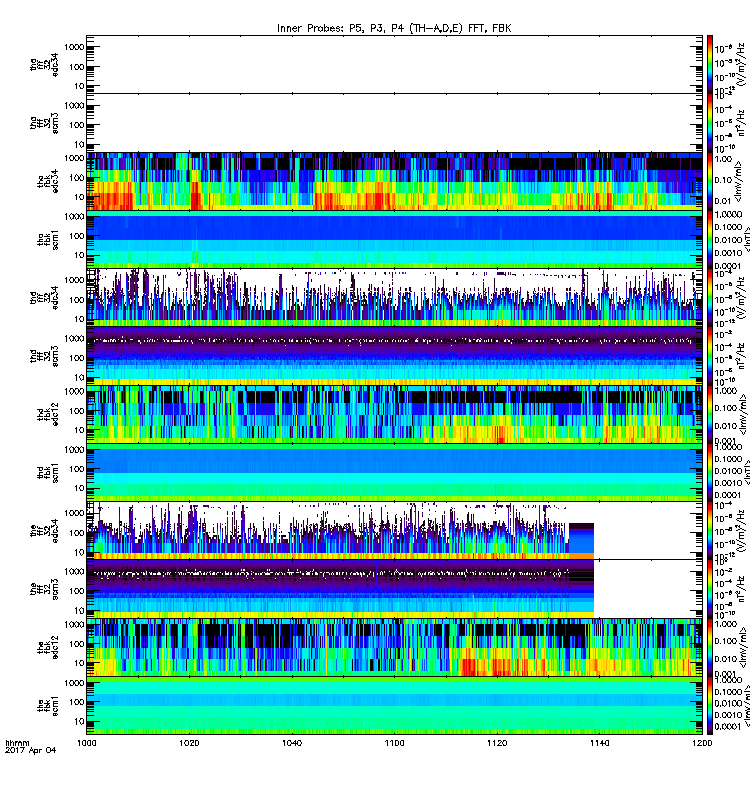Click the 1100 time tick label

pyautogui.click(x=394, y=743)
